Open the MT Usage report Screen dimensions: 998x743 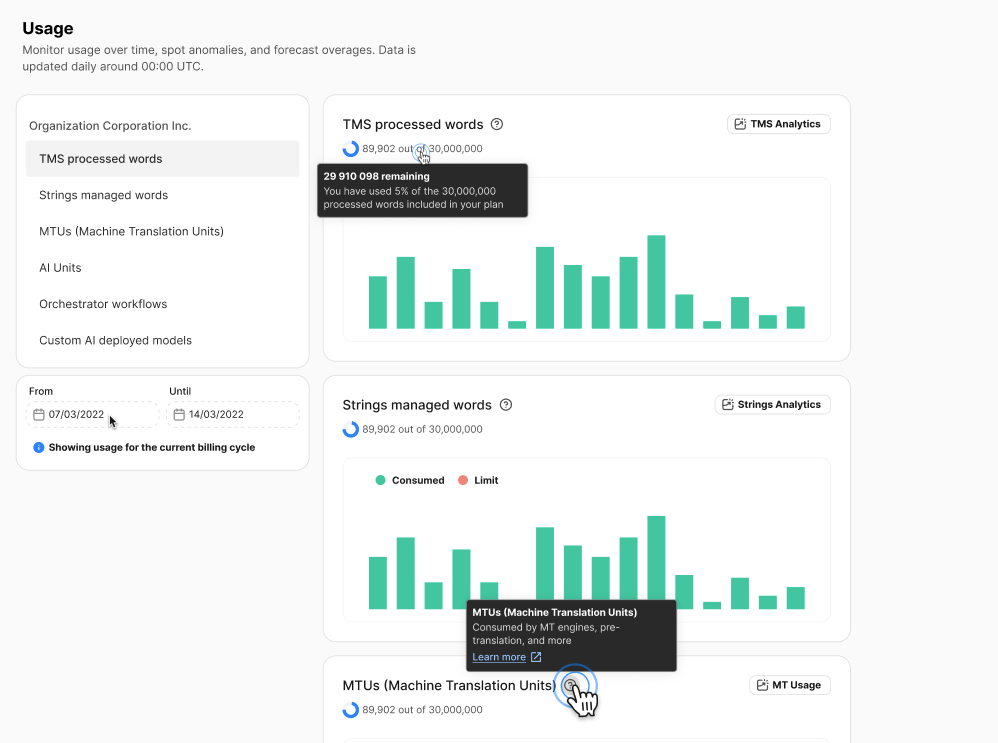(789, 685)
